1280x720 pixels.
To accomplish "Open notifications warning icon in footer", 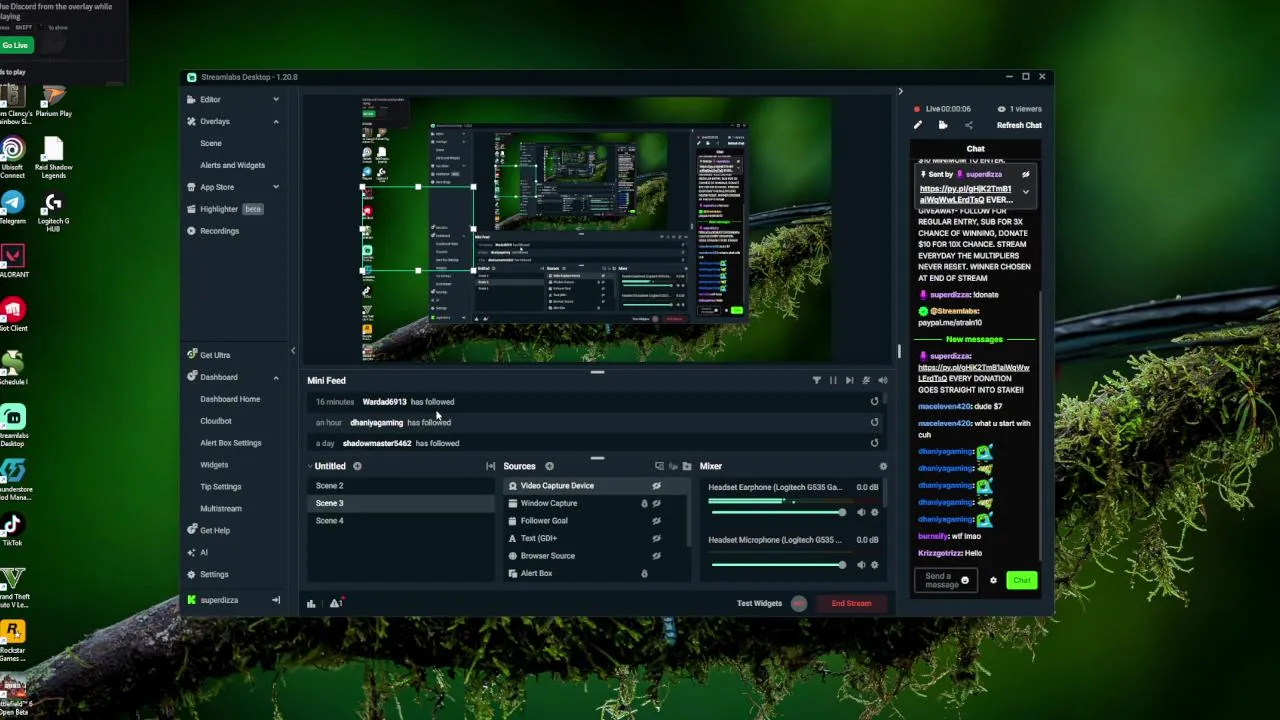I will coord(336,603).
